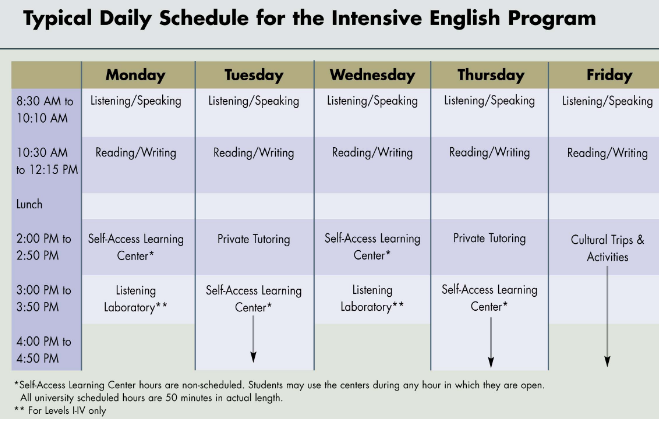Click the 4:00 PM to 4:50 PM time slot
This screenshot has height=421, width=659.
[x=46, y=350]
